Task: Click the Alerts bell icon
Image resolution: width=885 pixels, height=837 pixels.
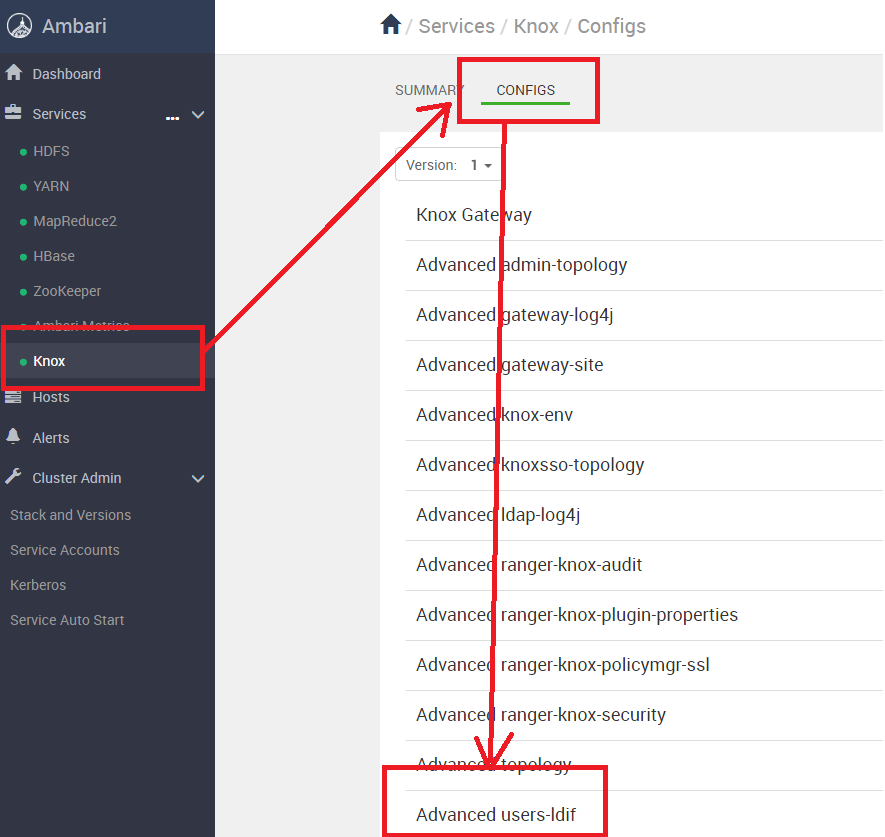Action: (x=14, y=437)
